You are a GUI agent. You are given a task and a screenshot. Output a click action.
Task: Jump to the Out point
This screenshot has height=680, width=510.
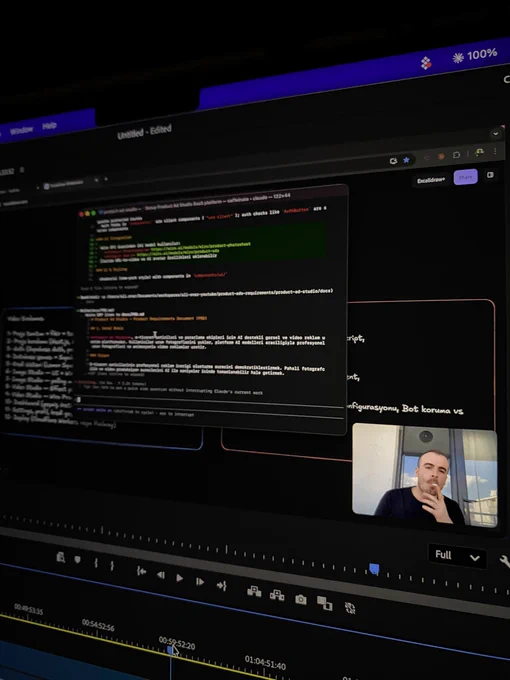coord(222,586)
